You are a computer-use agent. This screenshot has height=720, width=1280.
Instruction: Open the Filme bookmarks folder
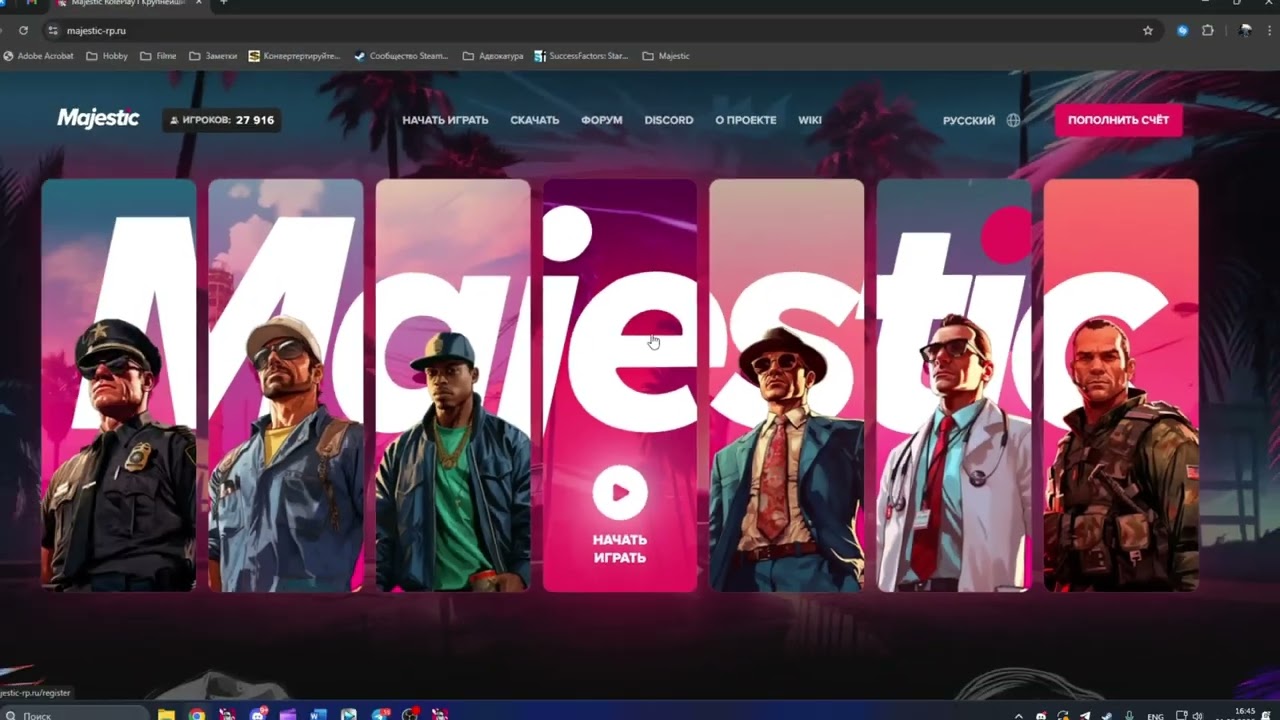tap(158, 56)
